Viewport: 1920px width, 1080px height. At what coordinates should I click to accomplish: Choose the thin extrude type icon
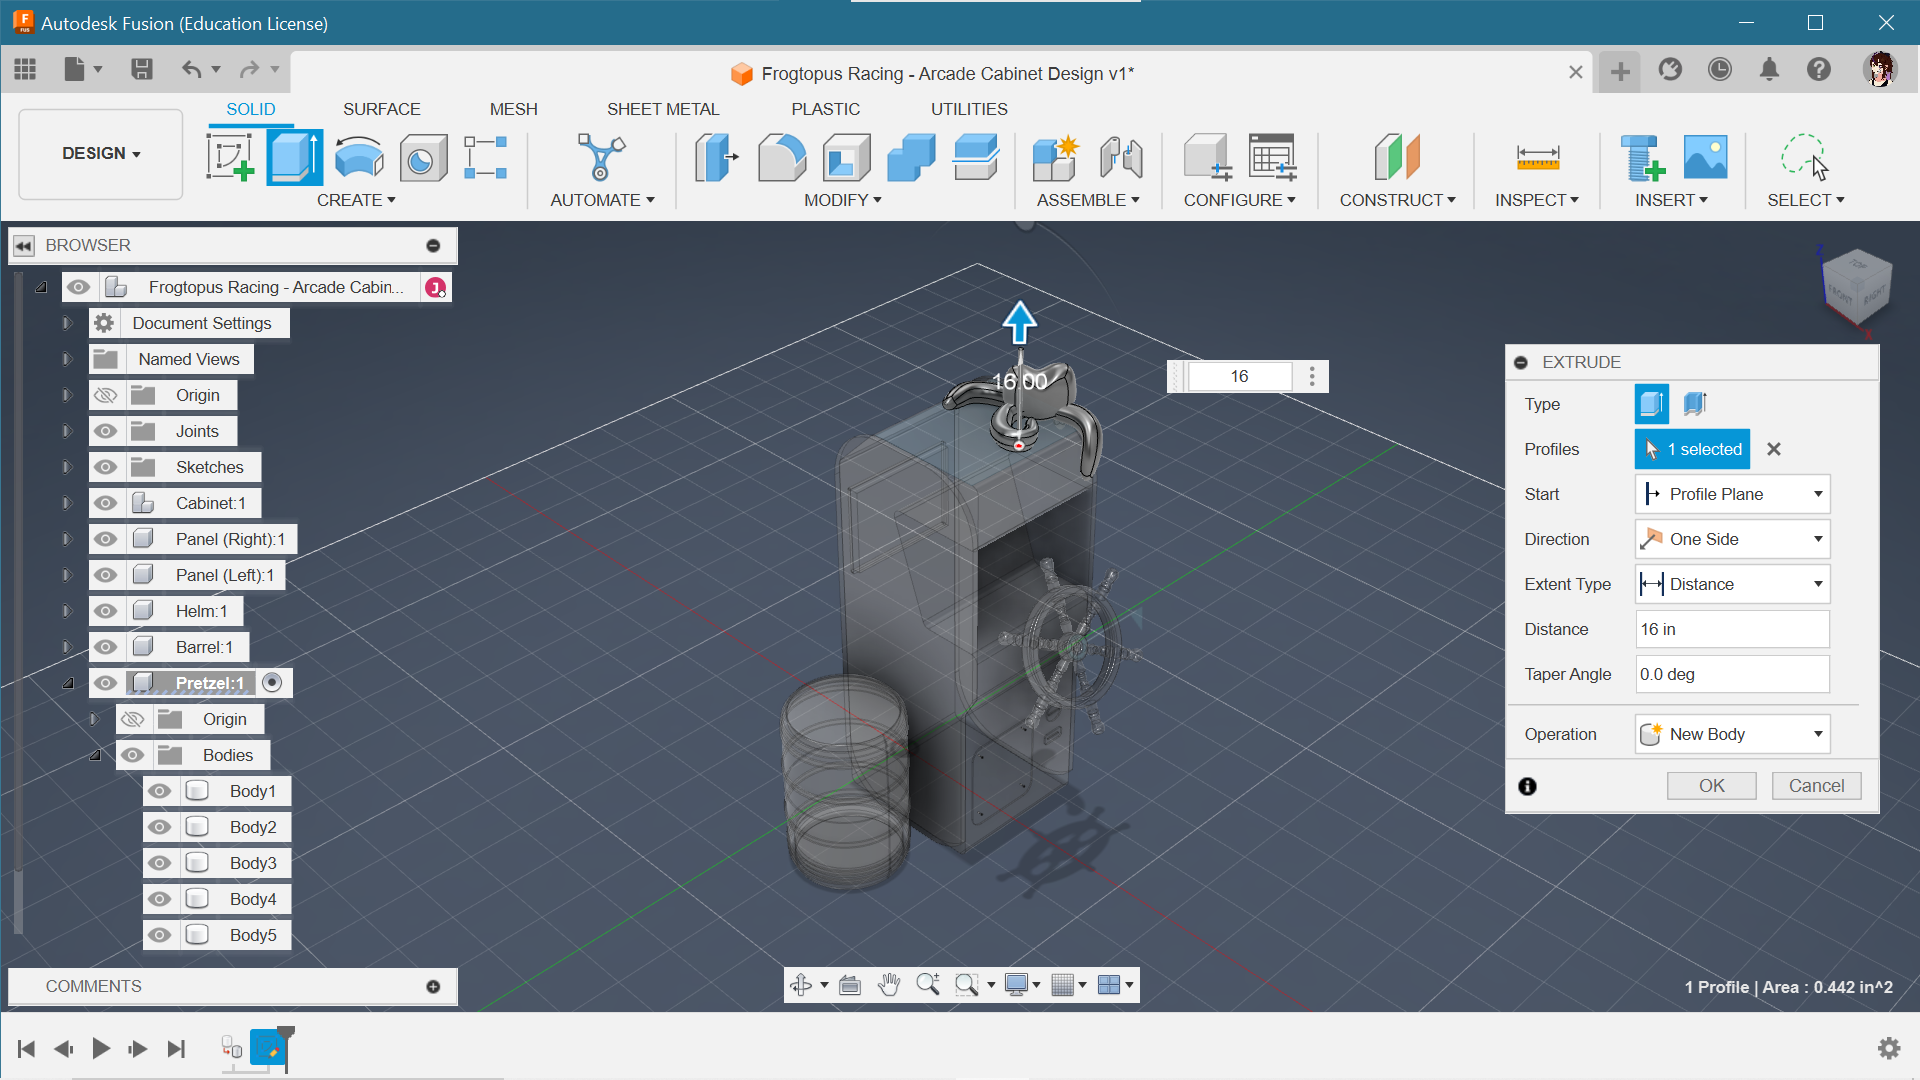(x=1694, y=404)
